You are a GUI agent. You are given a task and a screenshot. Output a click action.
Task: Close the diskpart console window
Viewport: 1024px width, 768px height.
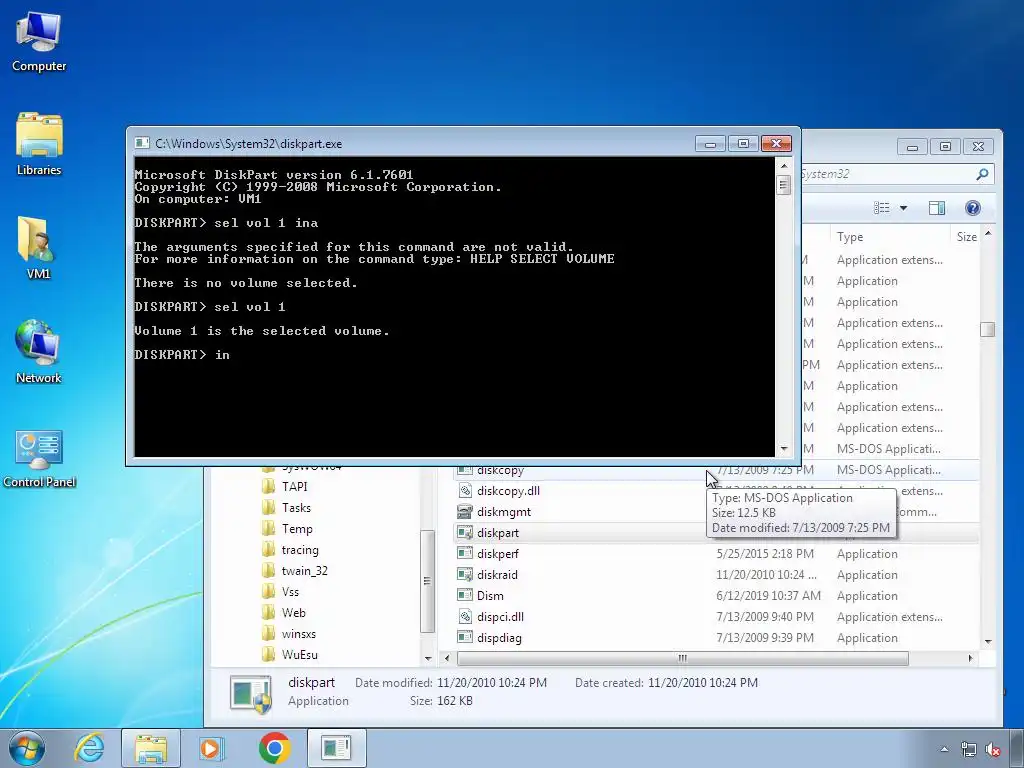(x=776, y=144)
